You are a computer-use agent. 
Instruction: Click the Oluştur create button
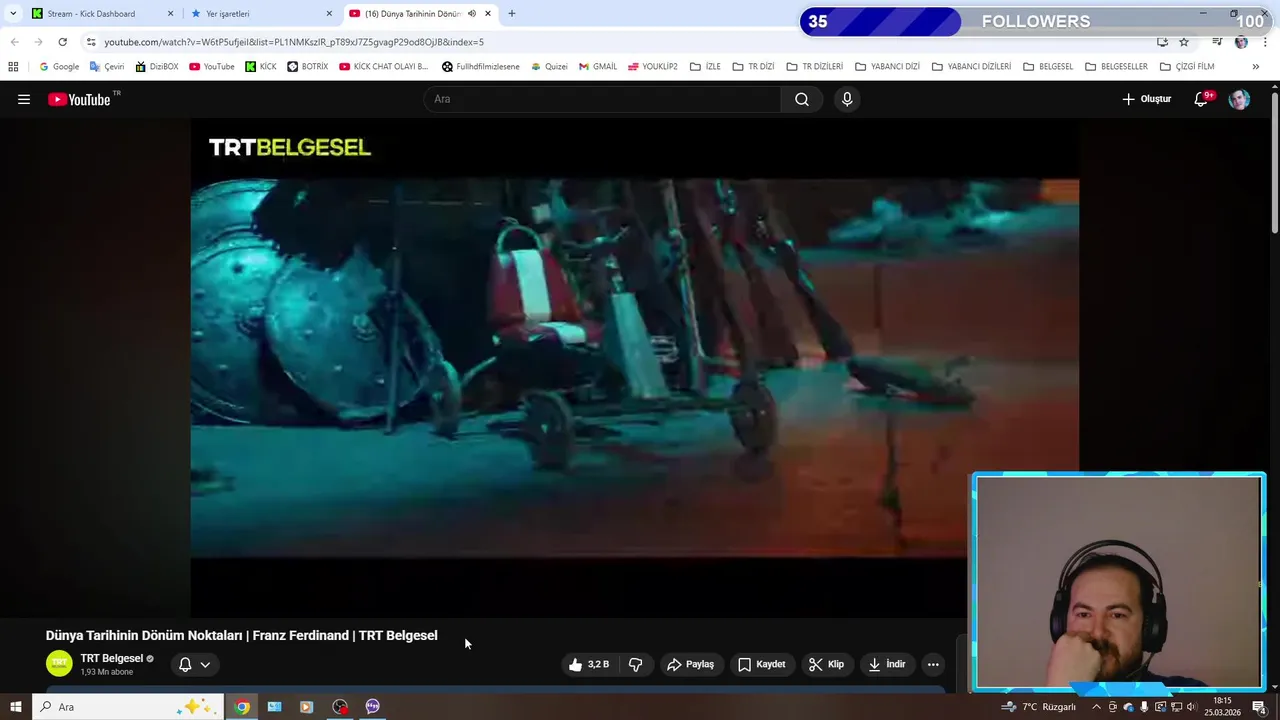tap(1146, 99)
